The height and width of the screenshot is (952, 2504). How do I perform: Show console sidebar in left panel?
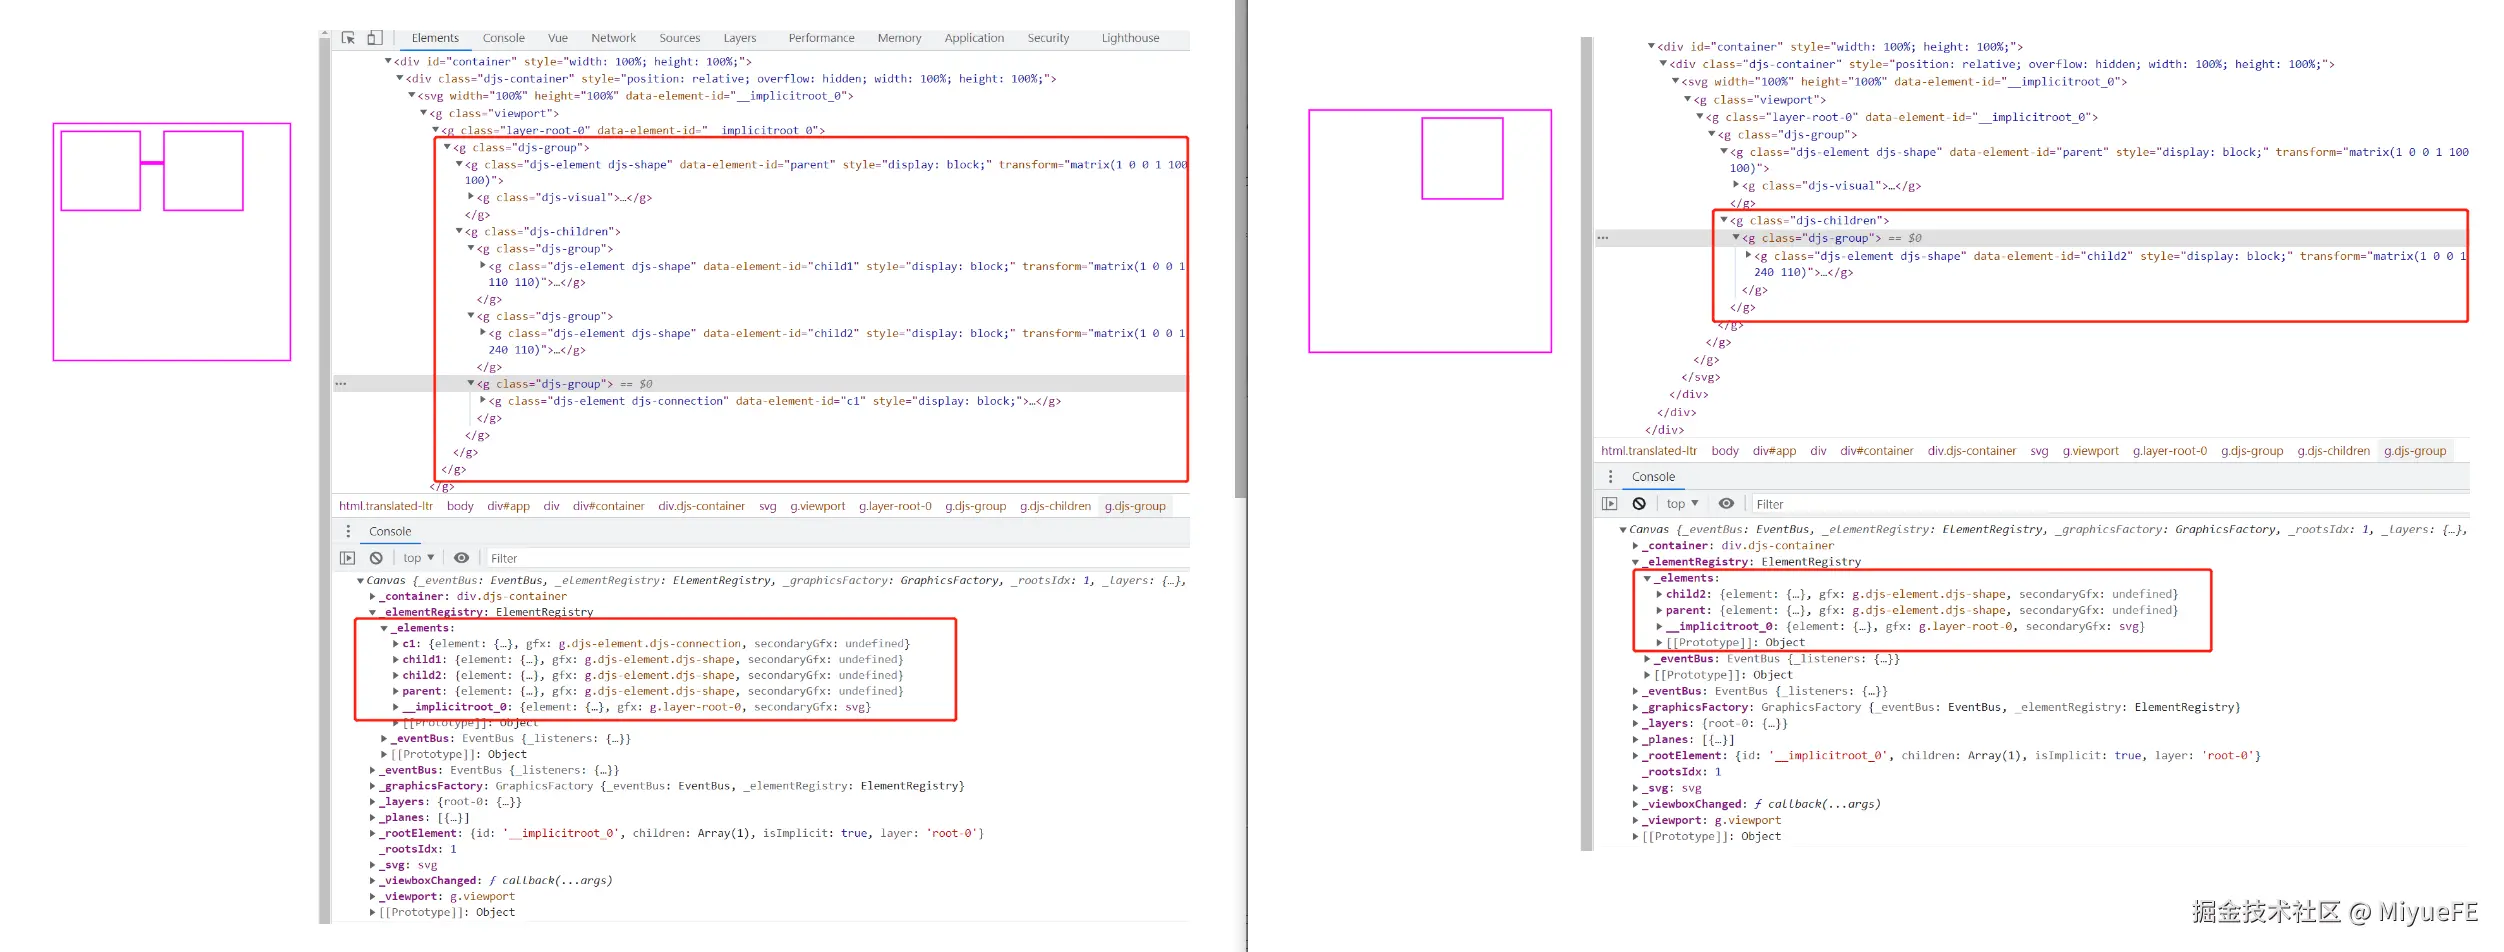[347, 558]
